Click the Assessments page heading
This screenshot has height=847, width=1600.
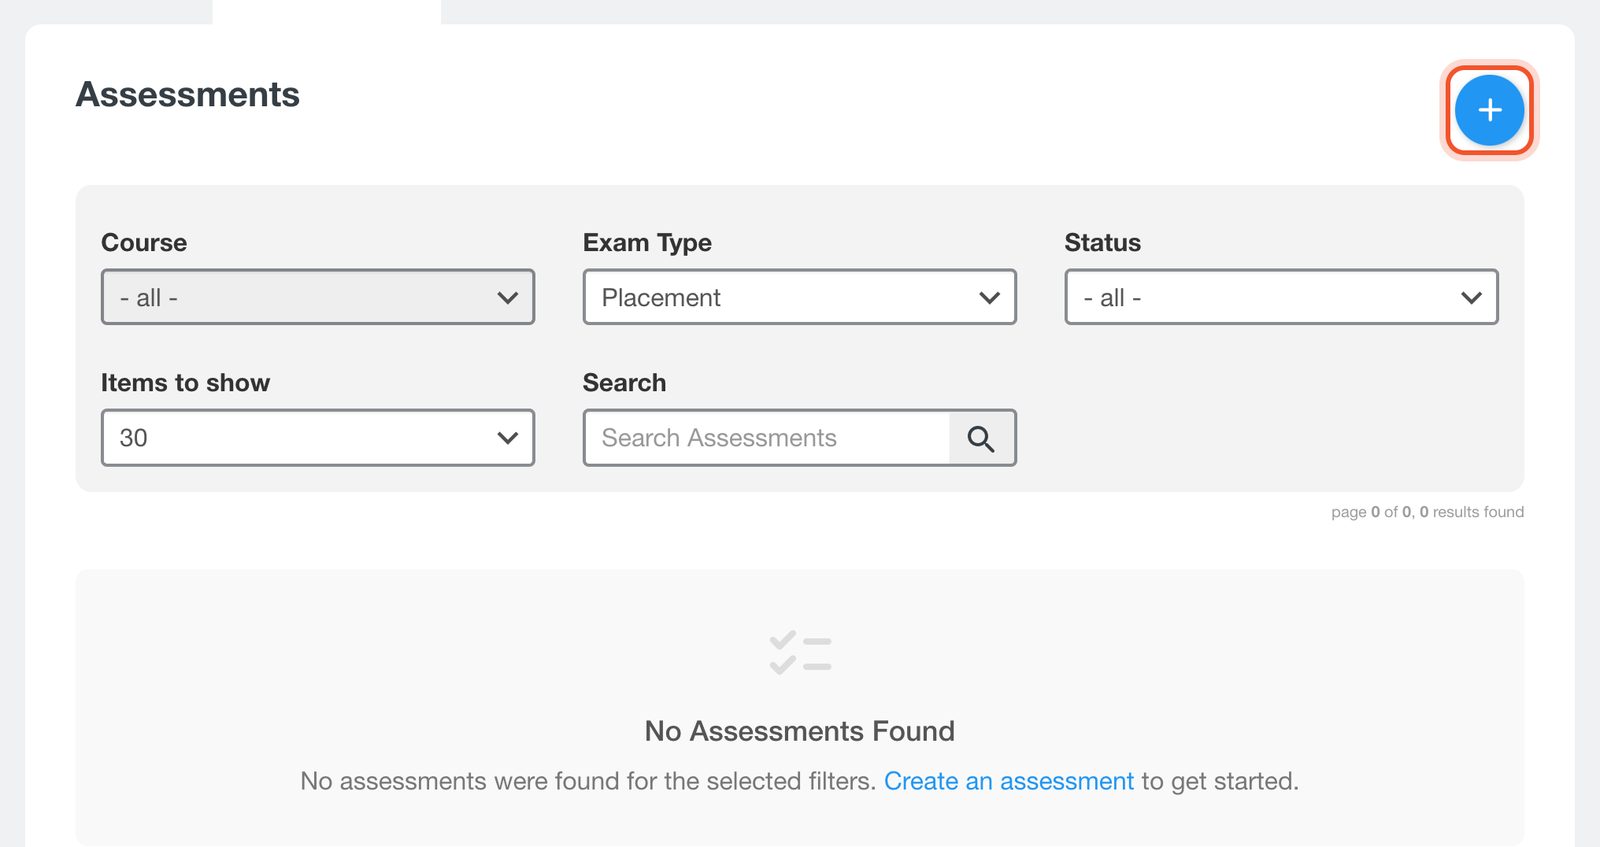click(x=188, y=94)
